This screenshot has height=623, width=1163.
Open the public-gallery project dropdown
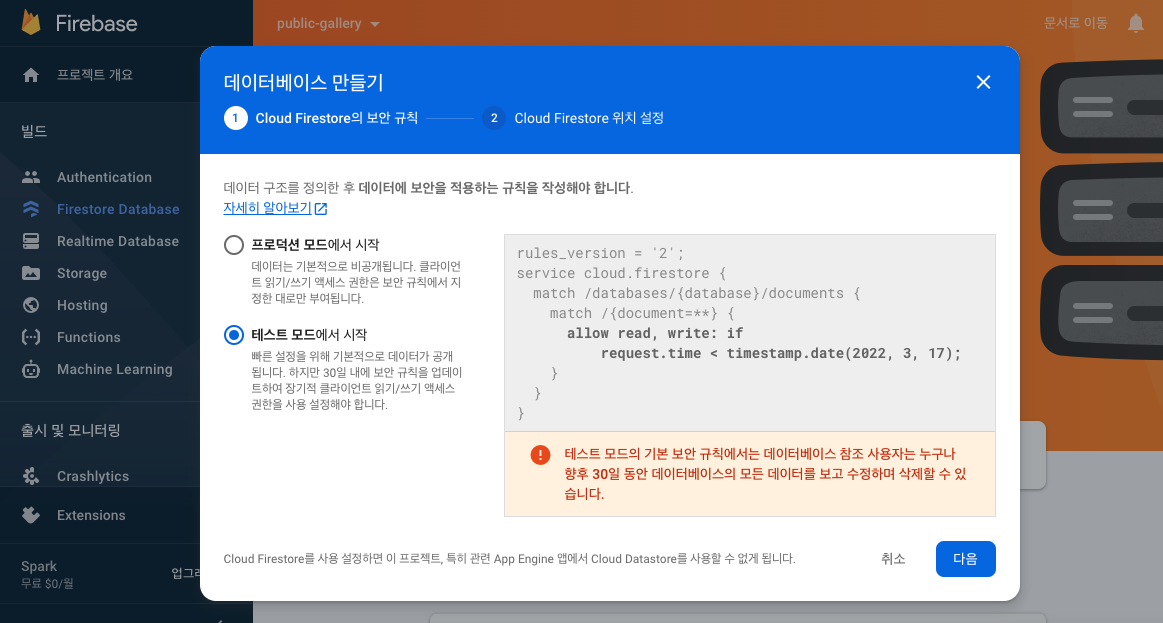[x=328, y=24]
